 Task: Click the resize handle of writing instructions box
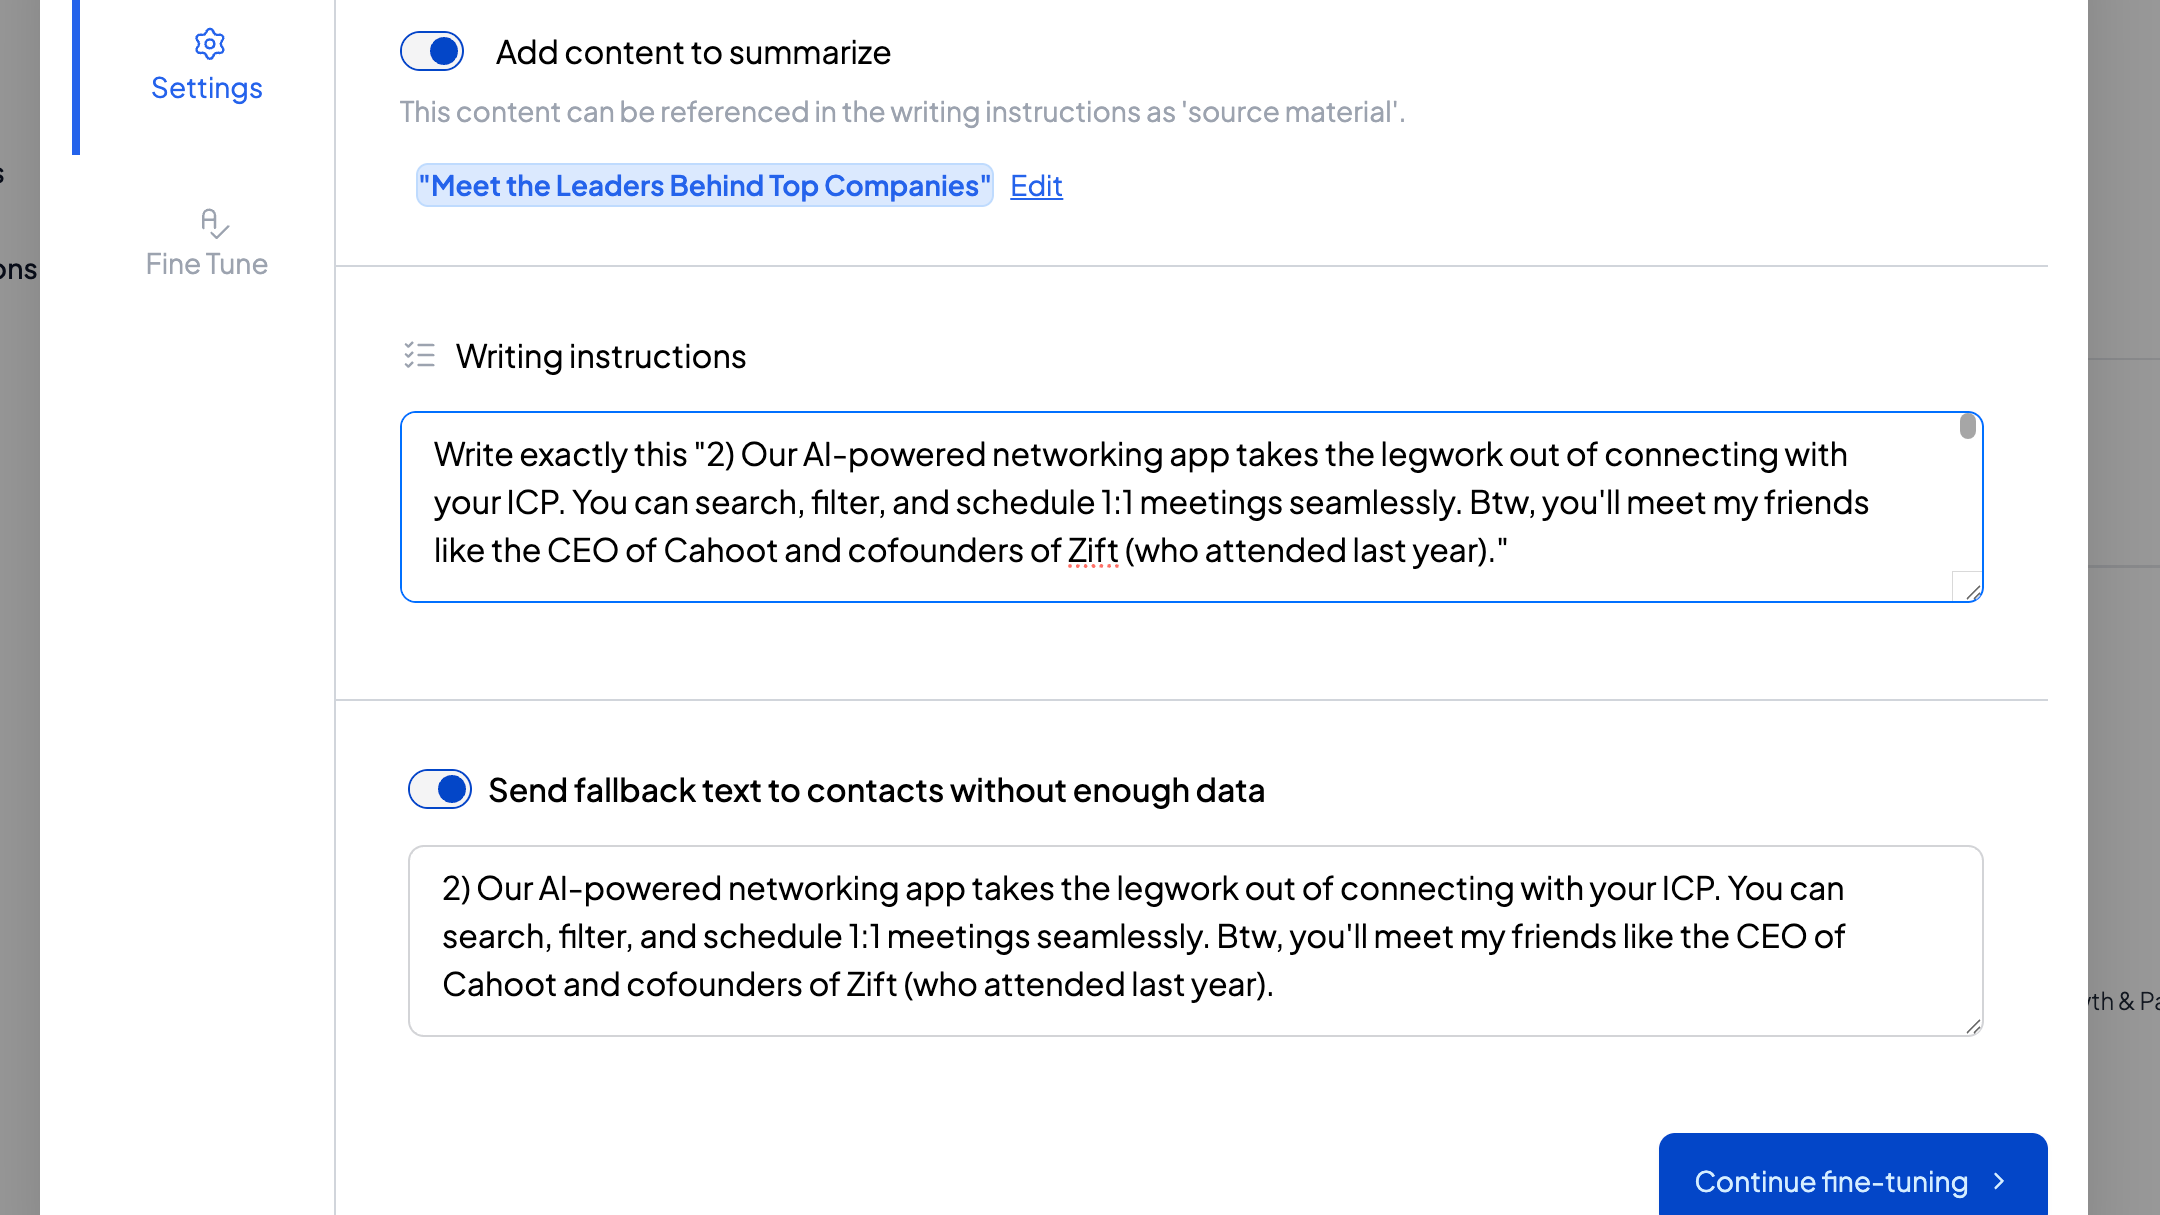point(1972,592)
